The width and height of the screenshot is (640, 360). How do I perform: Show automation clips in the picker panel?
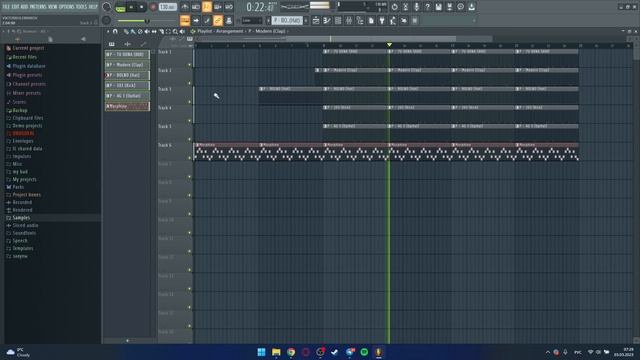pyautogui.click(x=143, y=44)
